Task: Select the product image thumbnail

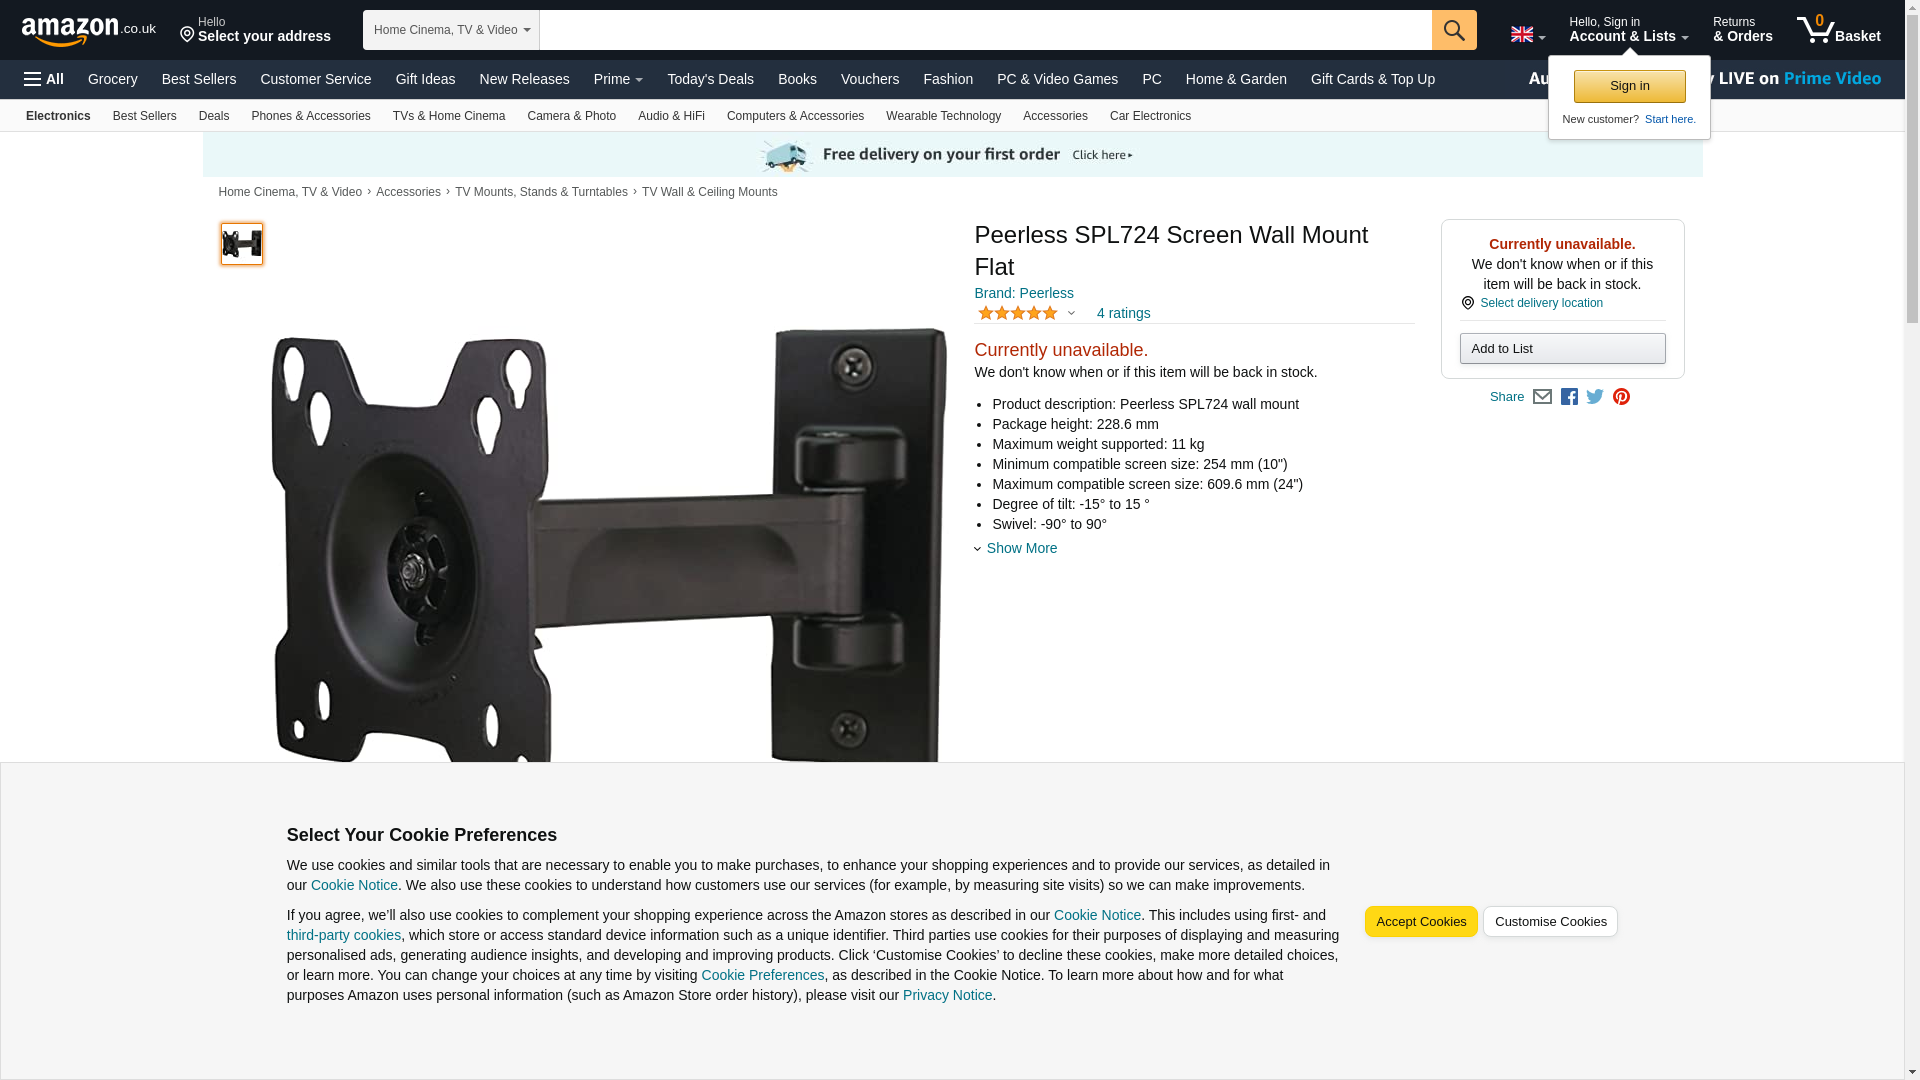Action: [x=242, y=244]
